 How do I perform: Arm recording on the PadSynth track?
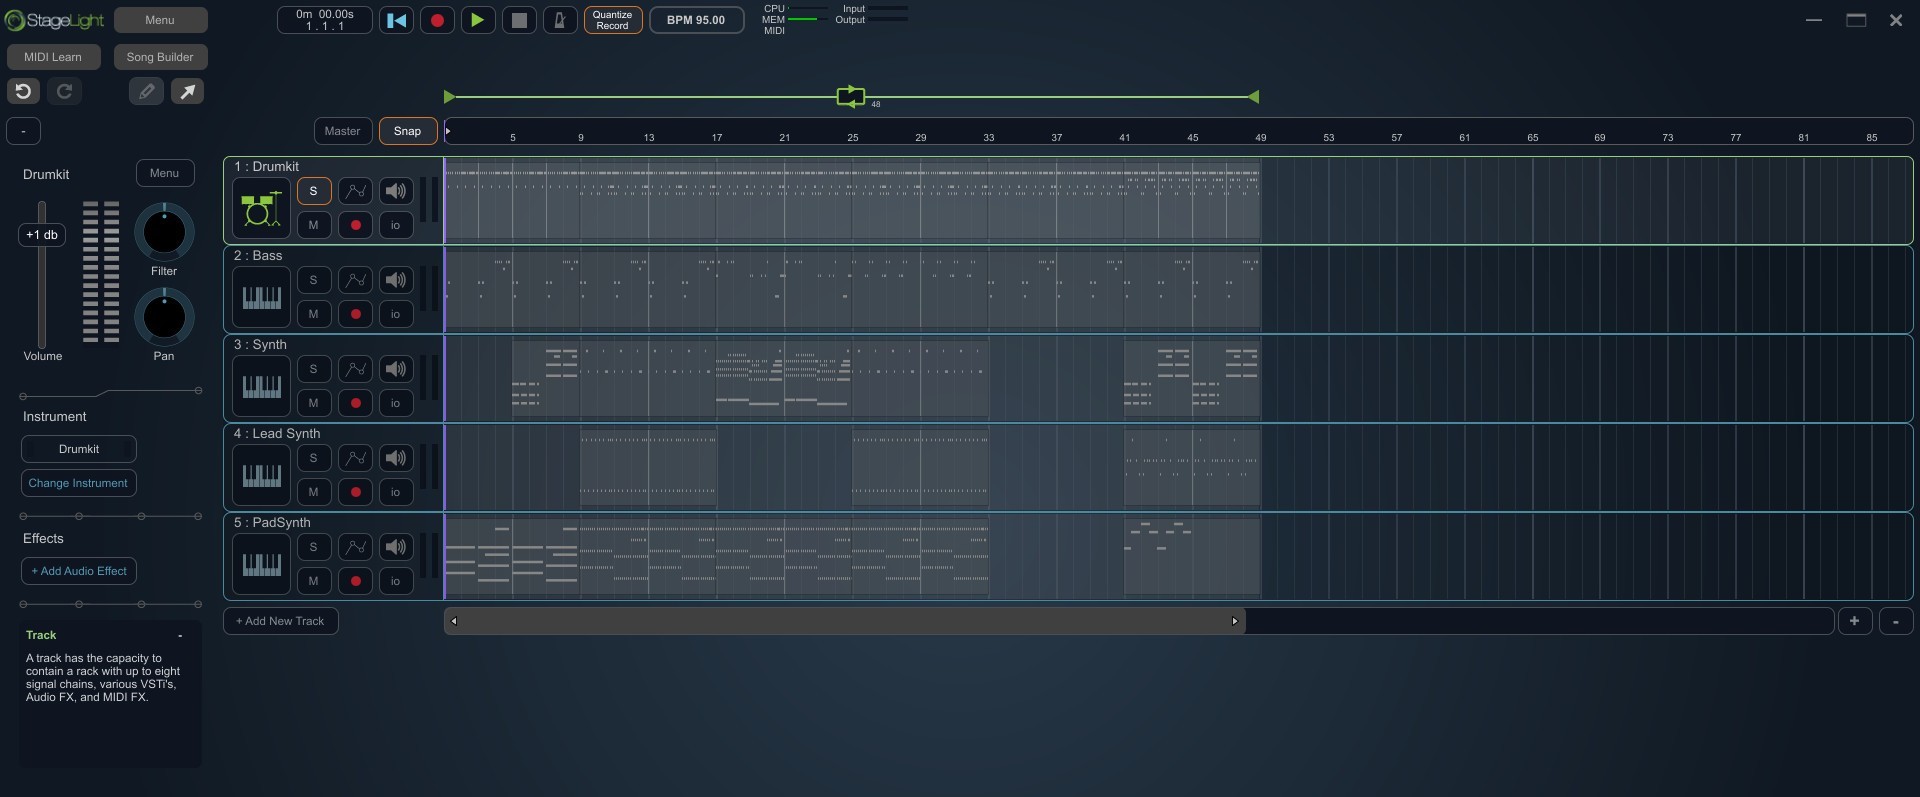[355, 581]
